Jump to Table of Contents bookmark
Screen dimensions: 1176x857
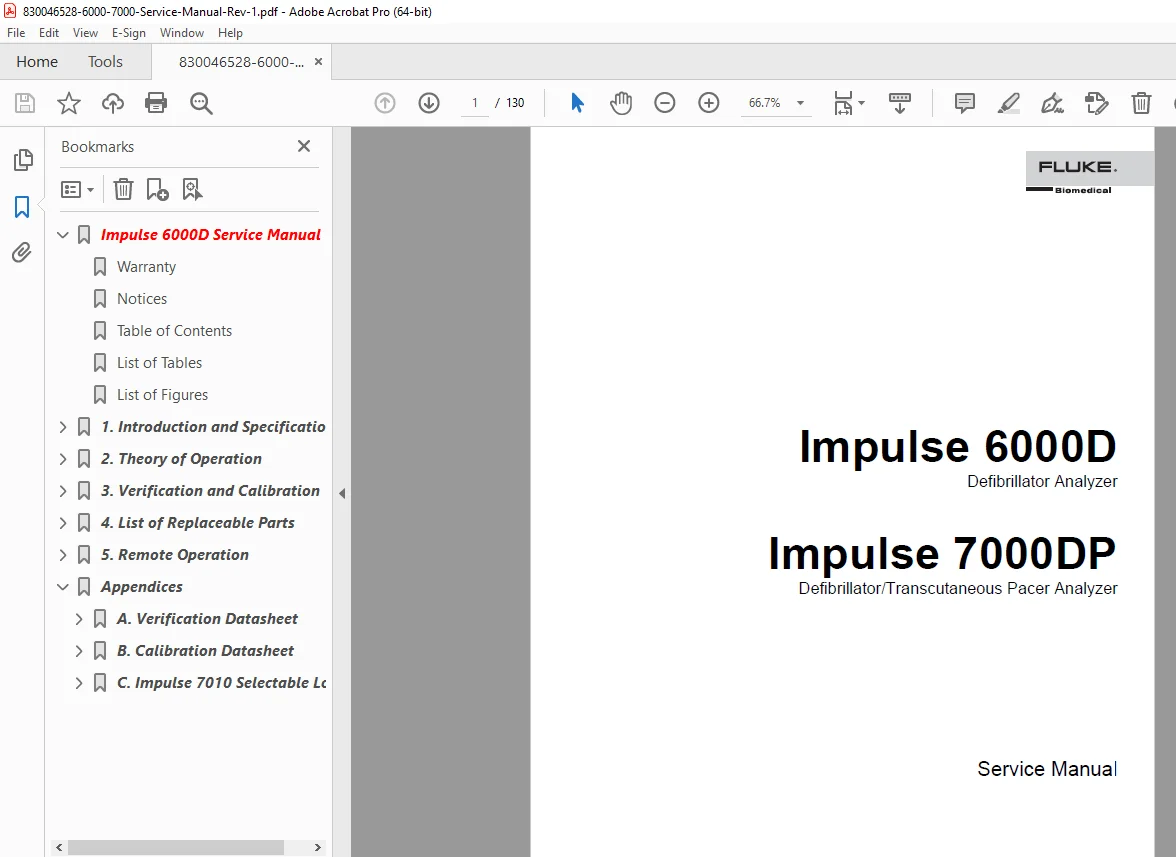[174, 331]
